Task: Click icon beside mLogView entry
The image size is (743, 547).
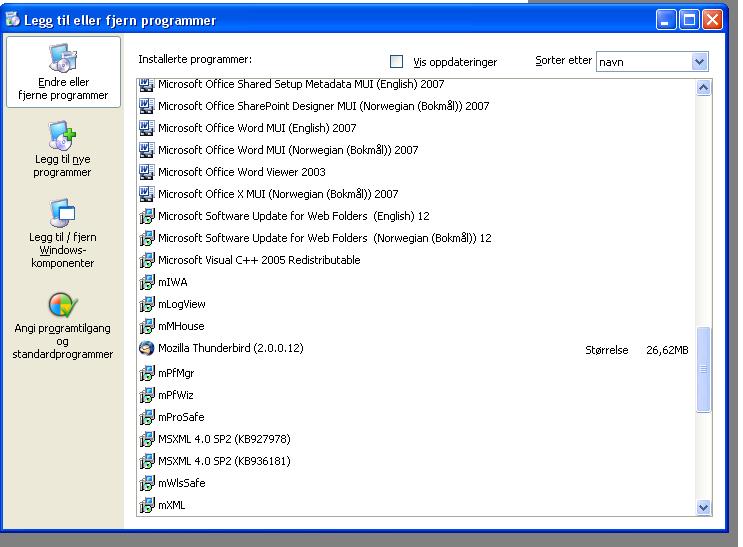Action: click(x=147, y=304)
